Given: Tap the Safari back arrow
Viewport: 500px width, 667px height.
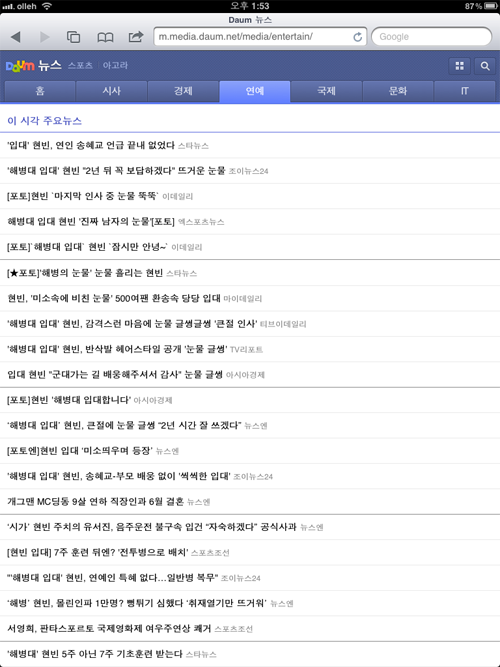Looking at the screenshot, I should (16, 37).
